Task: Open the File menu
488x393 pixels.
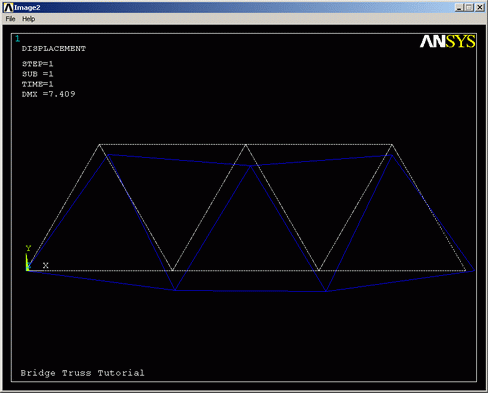Action: (x=10, y=19)
